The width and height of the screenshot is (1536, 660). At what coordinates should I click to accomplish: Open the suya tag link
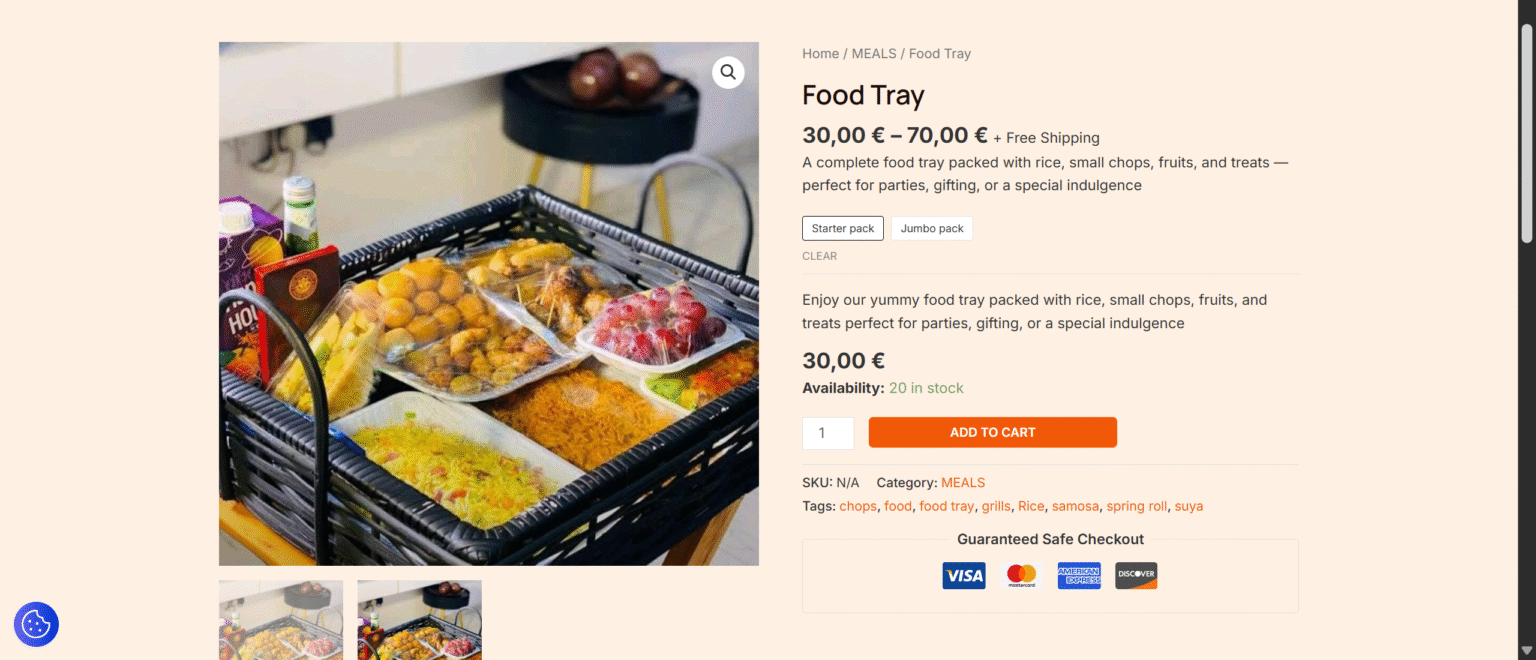click(1188, 506)
